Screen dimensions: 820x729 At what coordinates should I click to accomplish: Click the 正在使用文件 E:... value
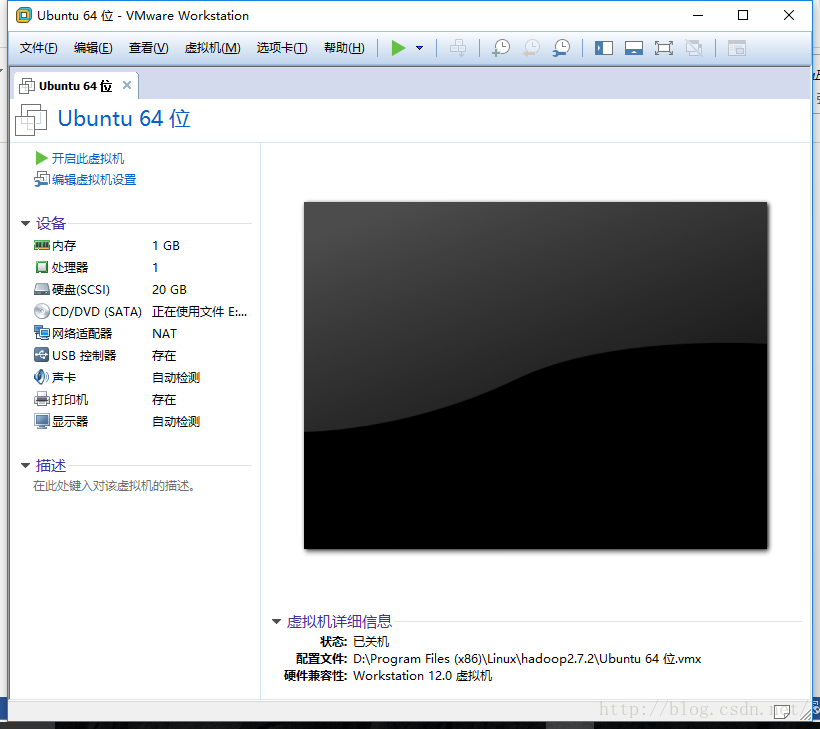pos(199,312)
